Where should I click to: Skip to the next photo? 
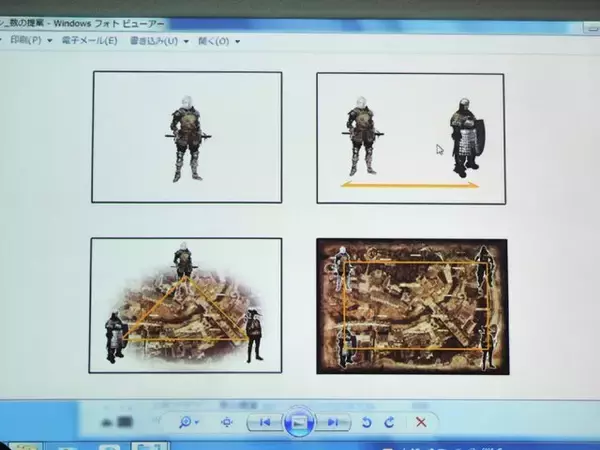pos(333,422)
